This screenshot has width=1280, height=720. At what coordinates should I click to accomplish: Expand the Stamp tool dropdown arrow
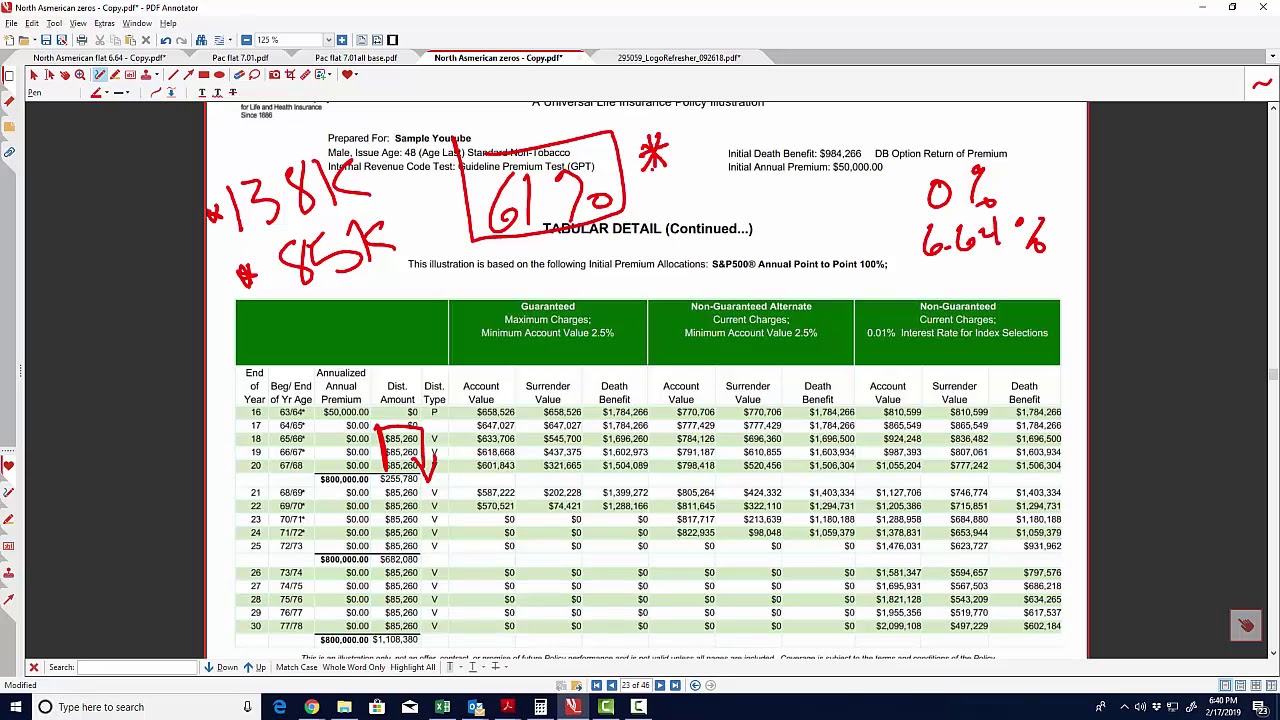tap(157, 75)
